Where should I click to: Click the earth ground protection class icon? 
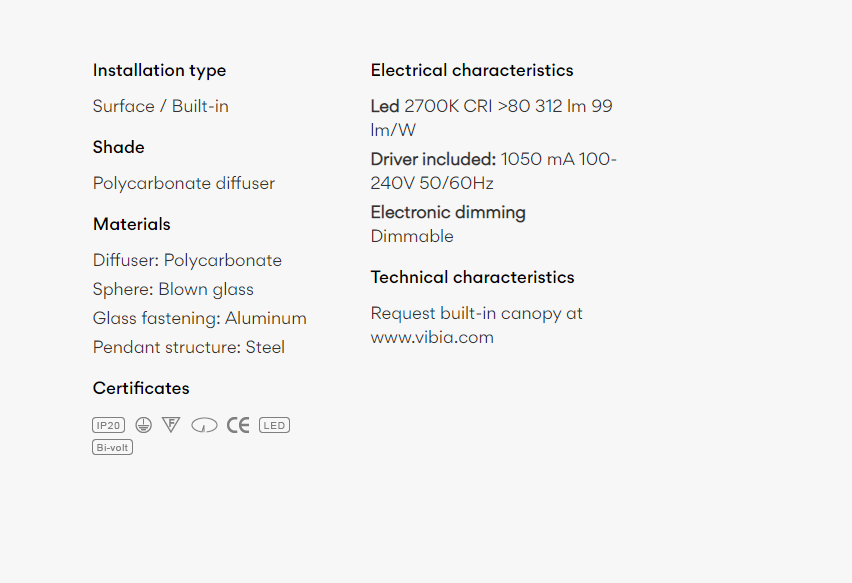click(143, 425)
